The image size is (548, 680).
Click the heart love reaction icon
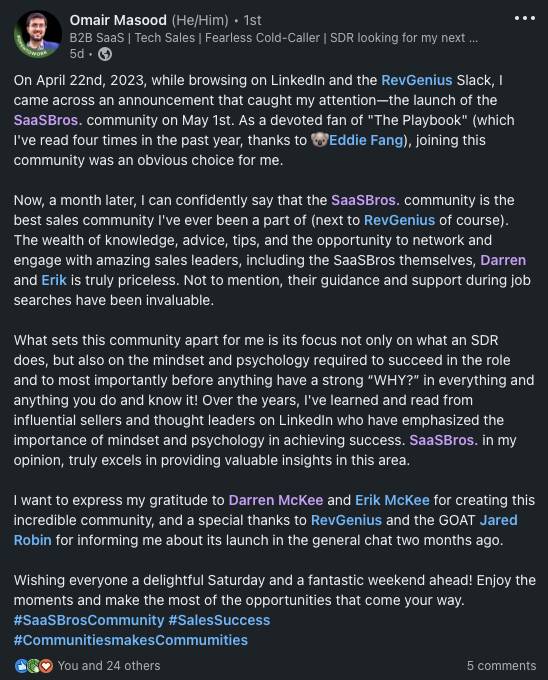tap(46, 666)
